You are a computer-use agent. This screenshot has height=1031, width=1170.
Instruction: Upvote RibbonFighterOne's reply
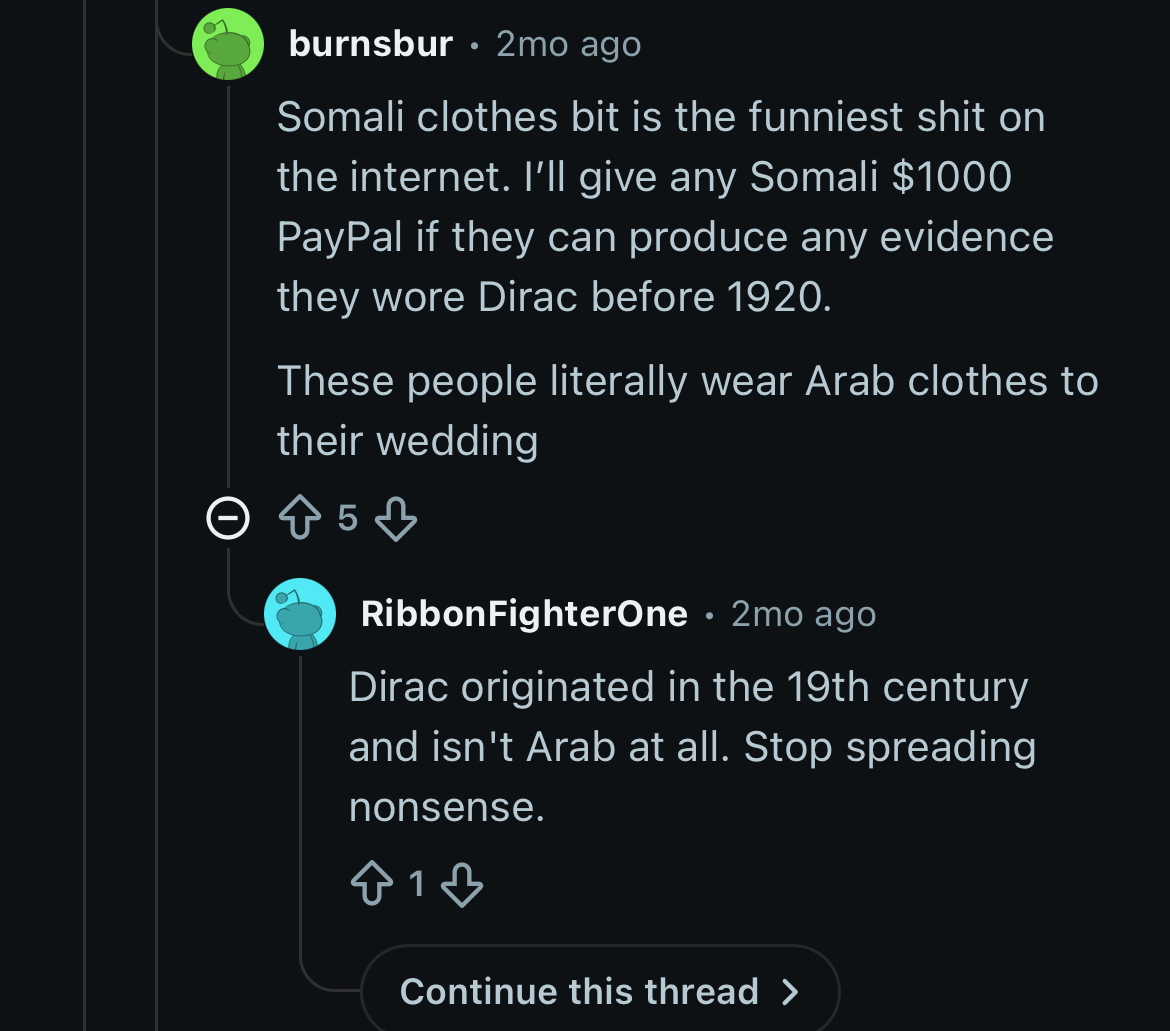tap(370, 885)
